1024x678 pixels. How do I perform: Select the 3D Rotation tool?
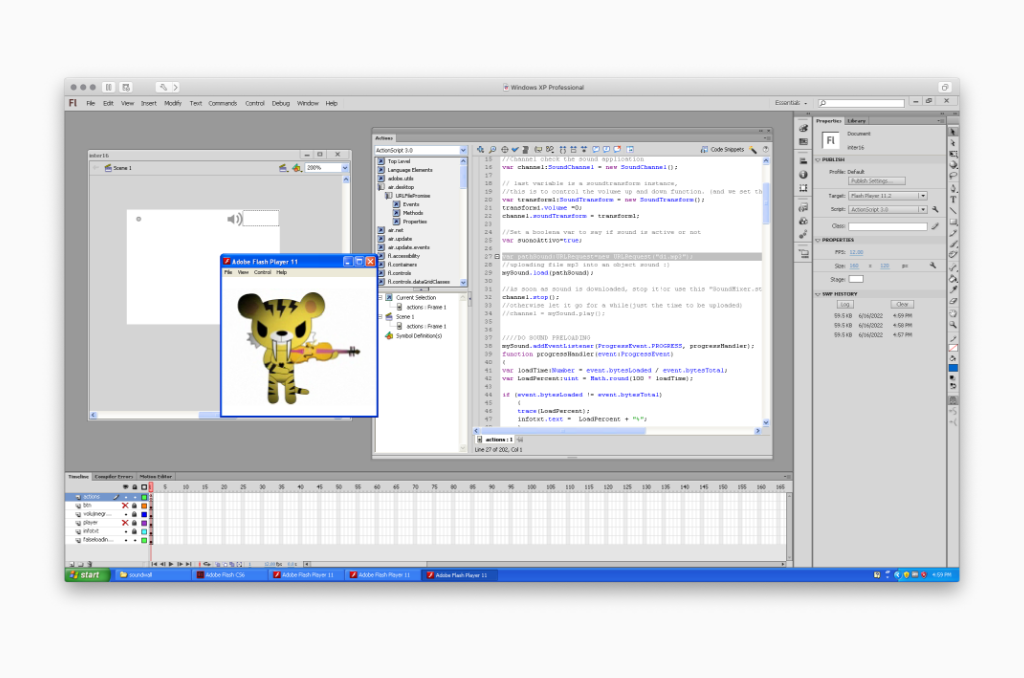(x=953, y=164)
